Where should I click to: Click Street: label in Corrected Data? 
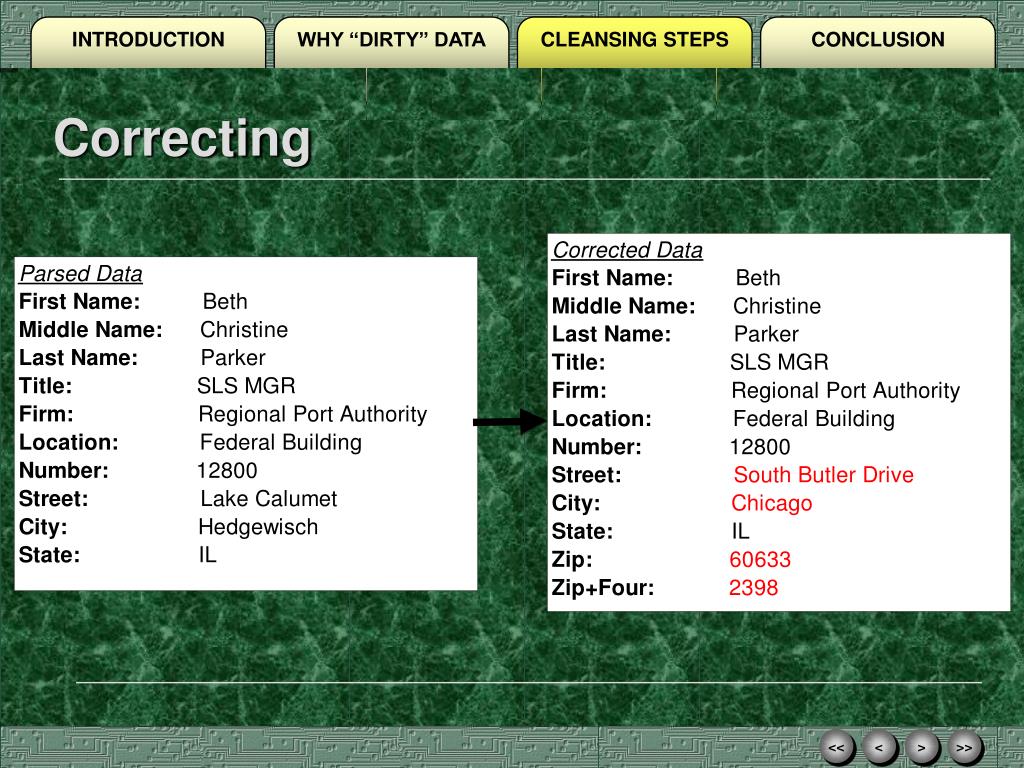[586, 475]
